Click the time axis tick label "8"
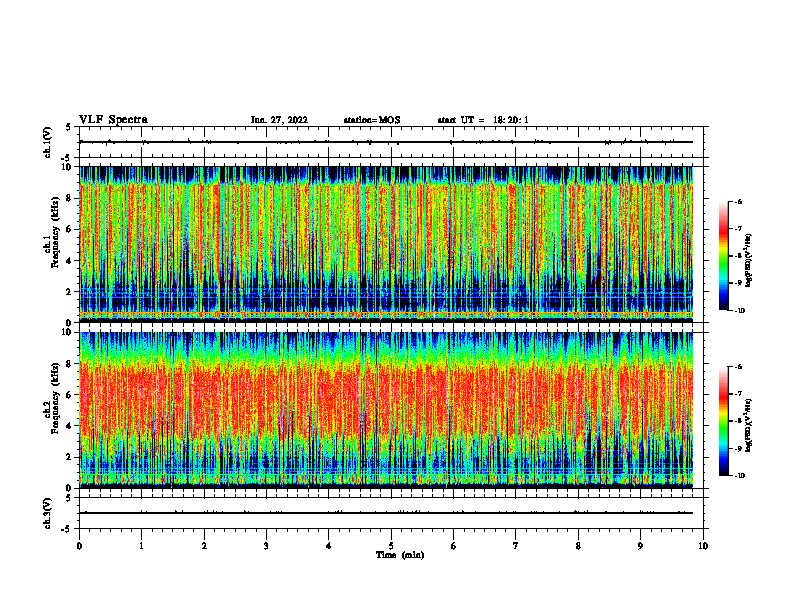This screenshot has width=792, height=612. (x=578, y=546)
